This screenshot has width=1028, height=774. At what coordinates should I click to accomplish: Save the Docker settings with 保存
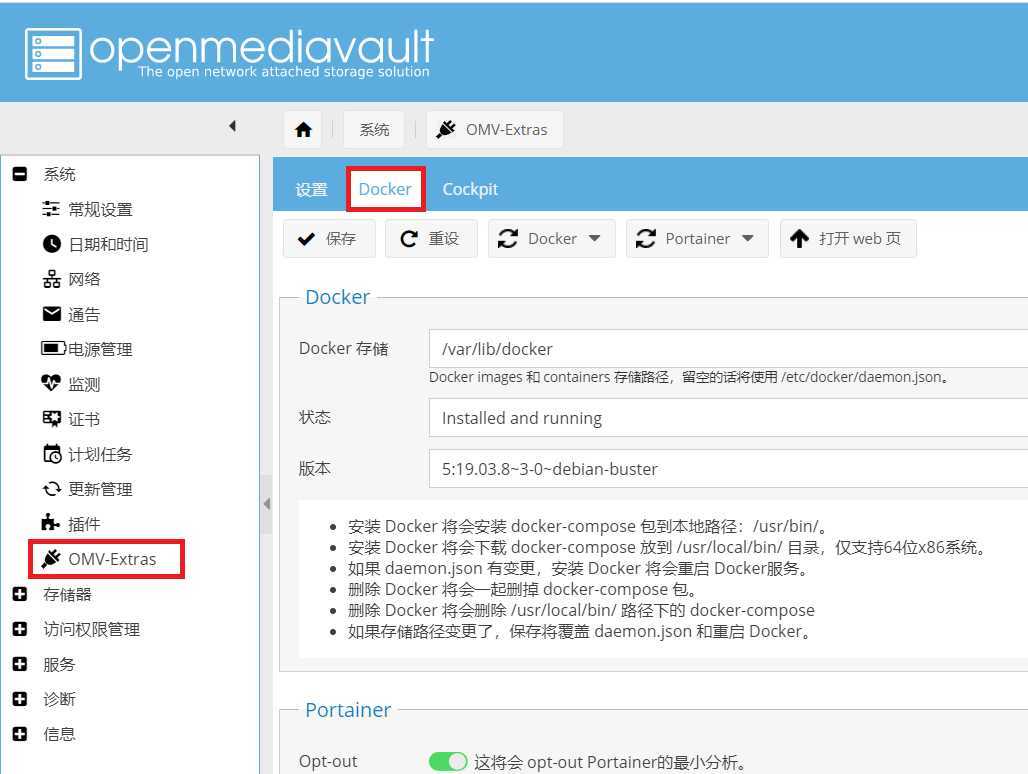tap(329, 239)
